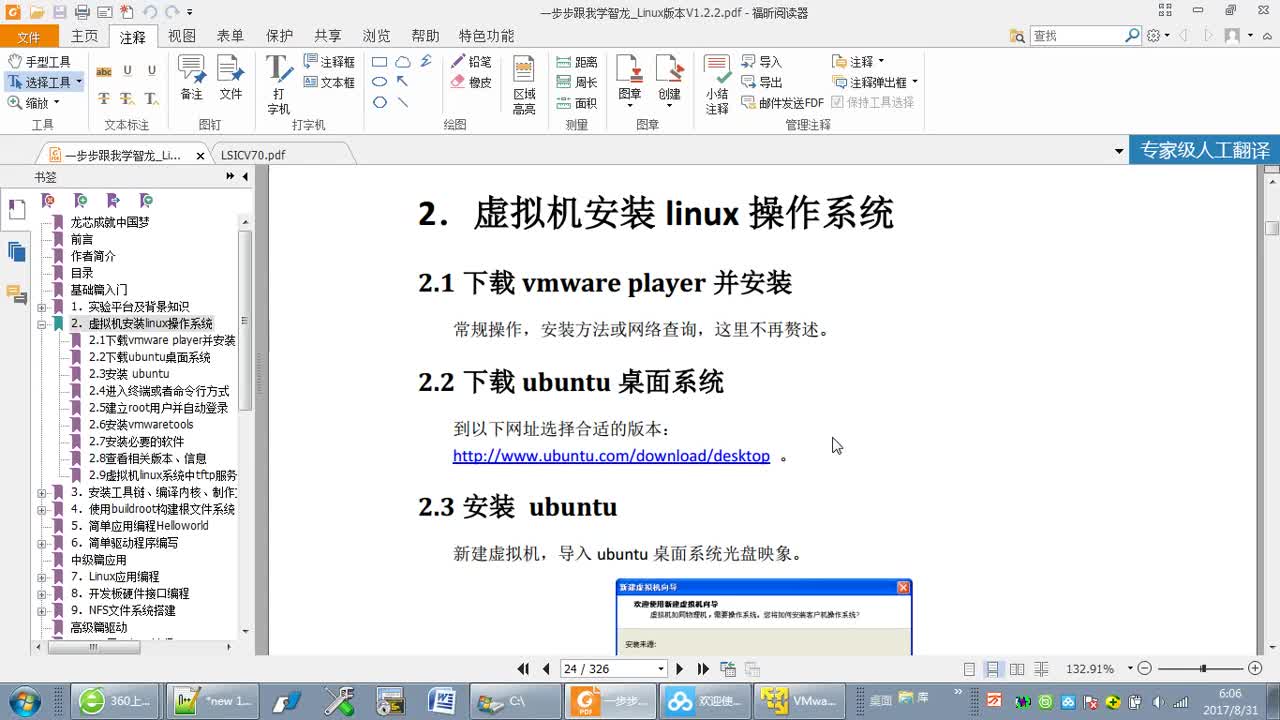This screenshot has width=1280, height=720.
Task: Go to the previous page
Action: pyautogui.click(x=546, y=669)
